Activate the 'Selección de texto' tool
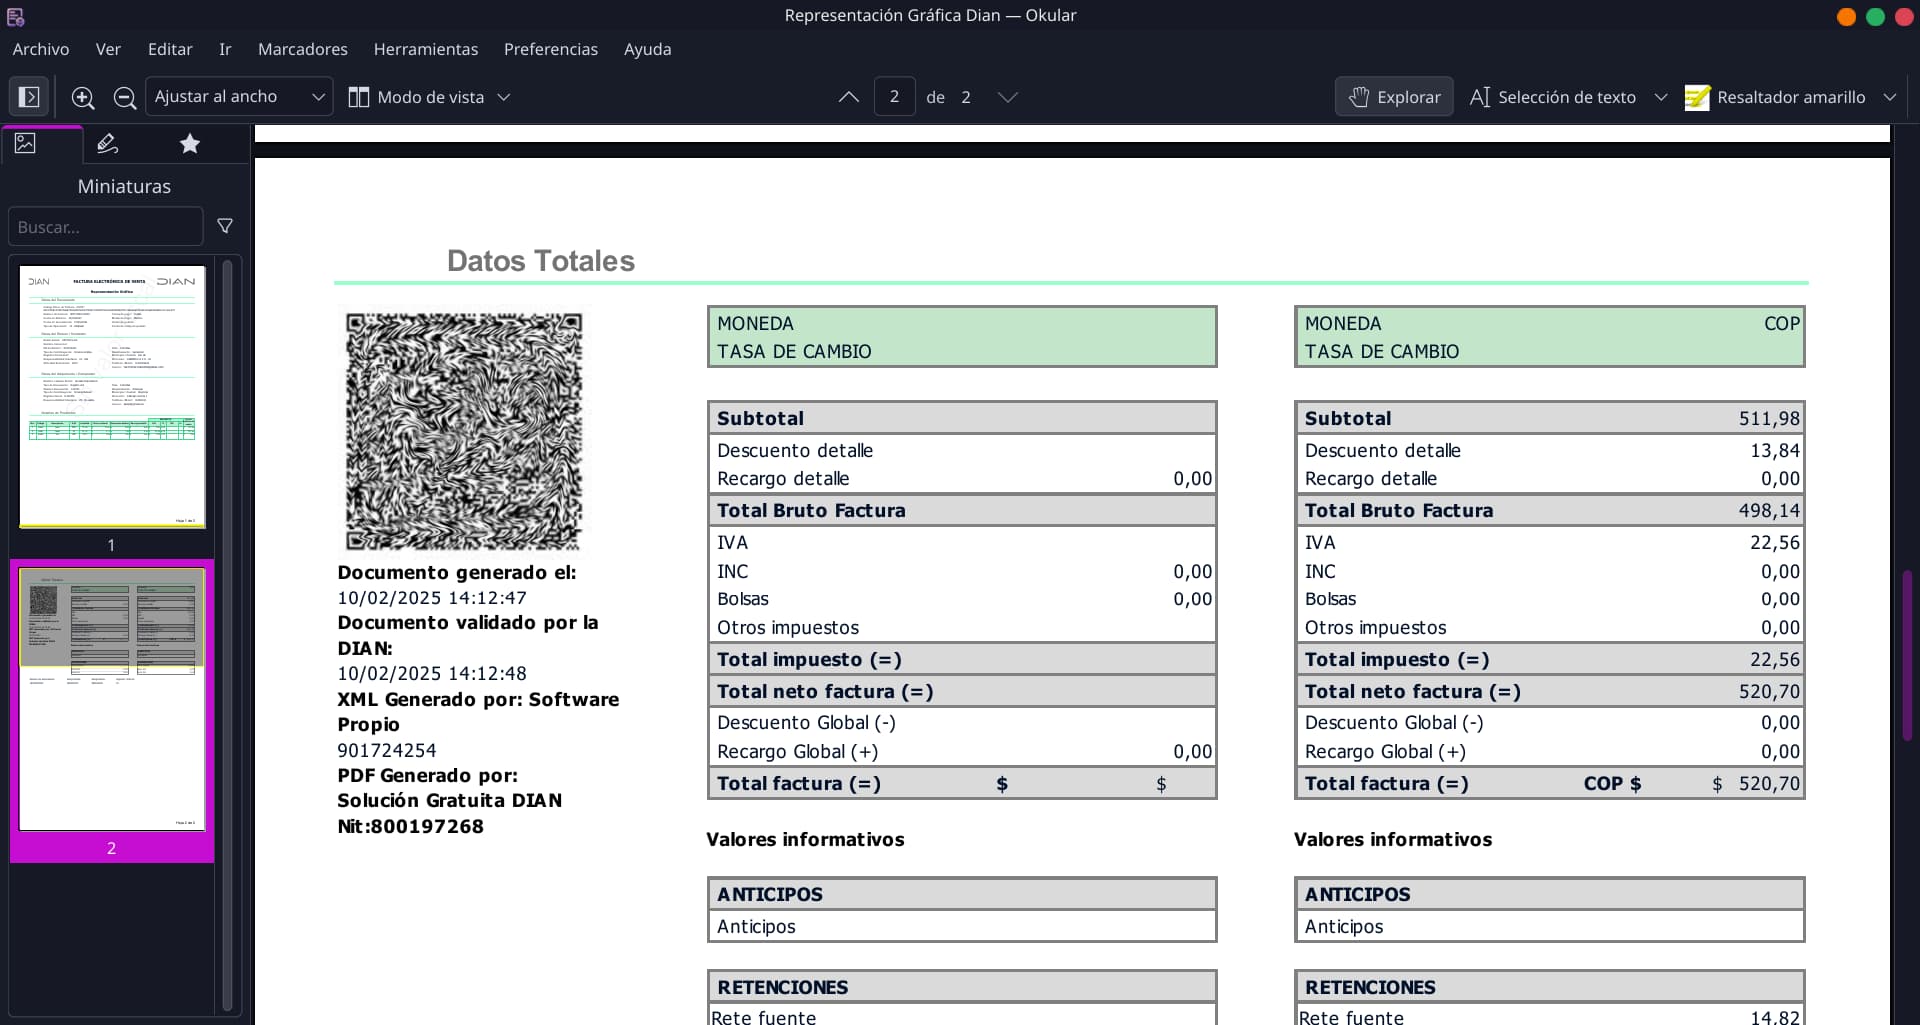Screen dimensions: 1920x1025 [x=1553, y=97]
